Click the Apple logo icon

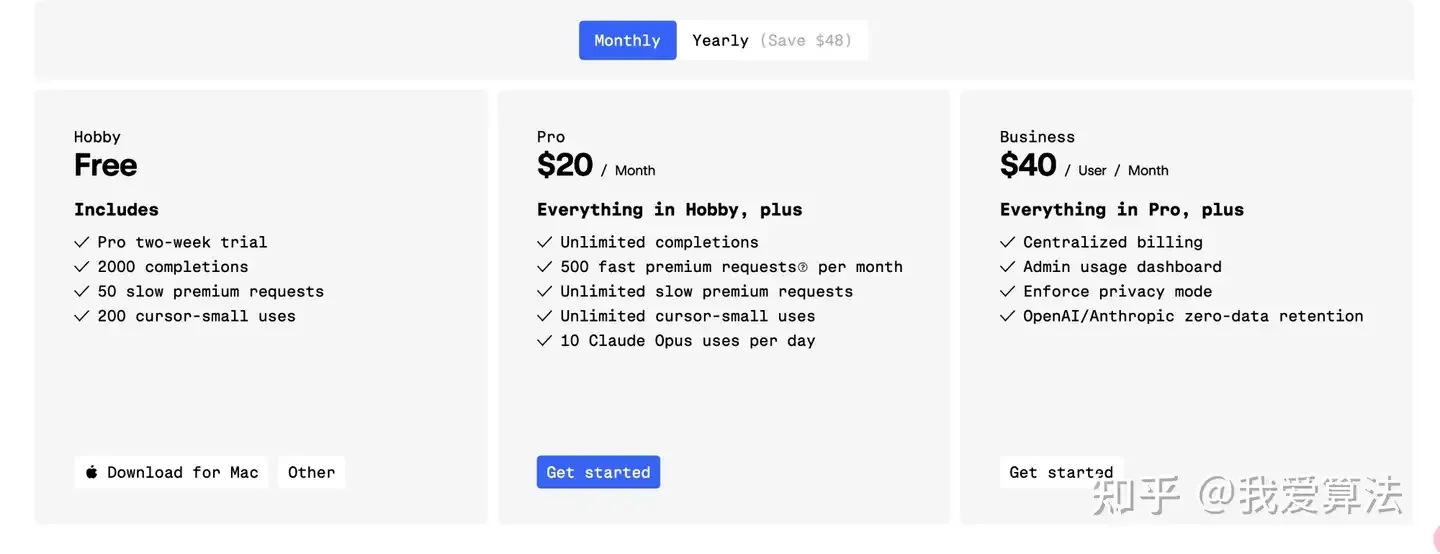click(x=92, y=472)
